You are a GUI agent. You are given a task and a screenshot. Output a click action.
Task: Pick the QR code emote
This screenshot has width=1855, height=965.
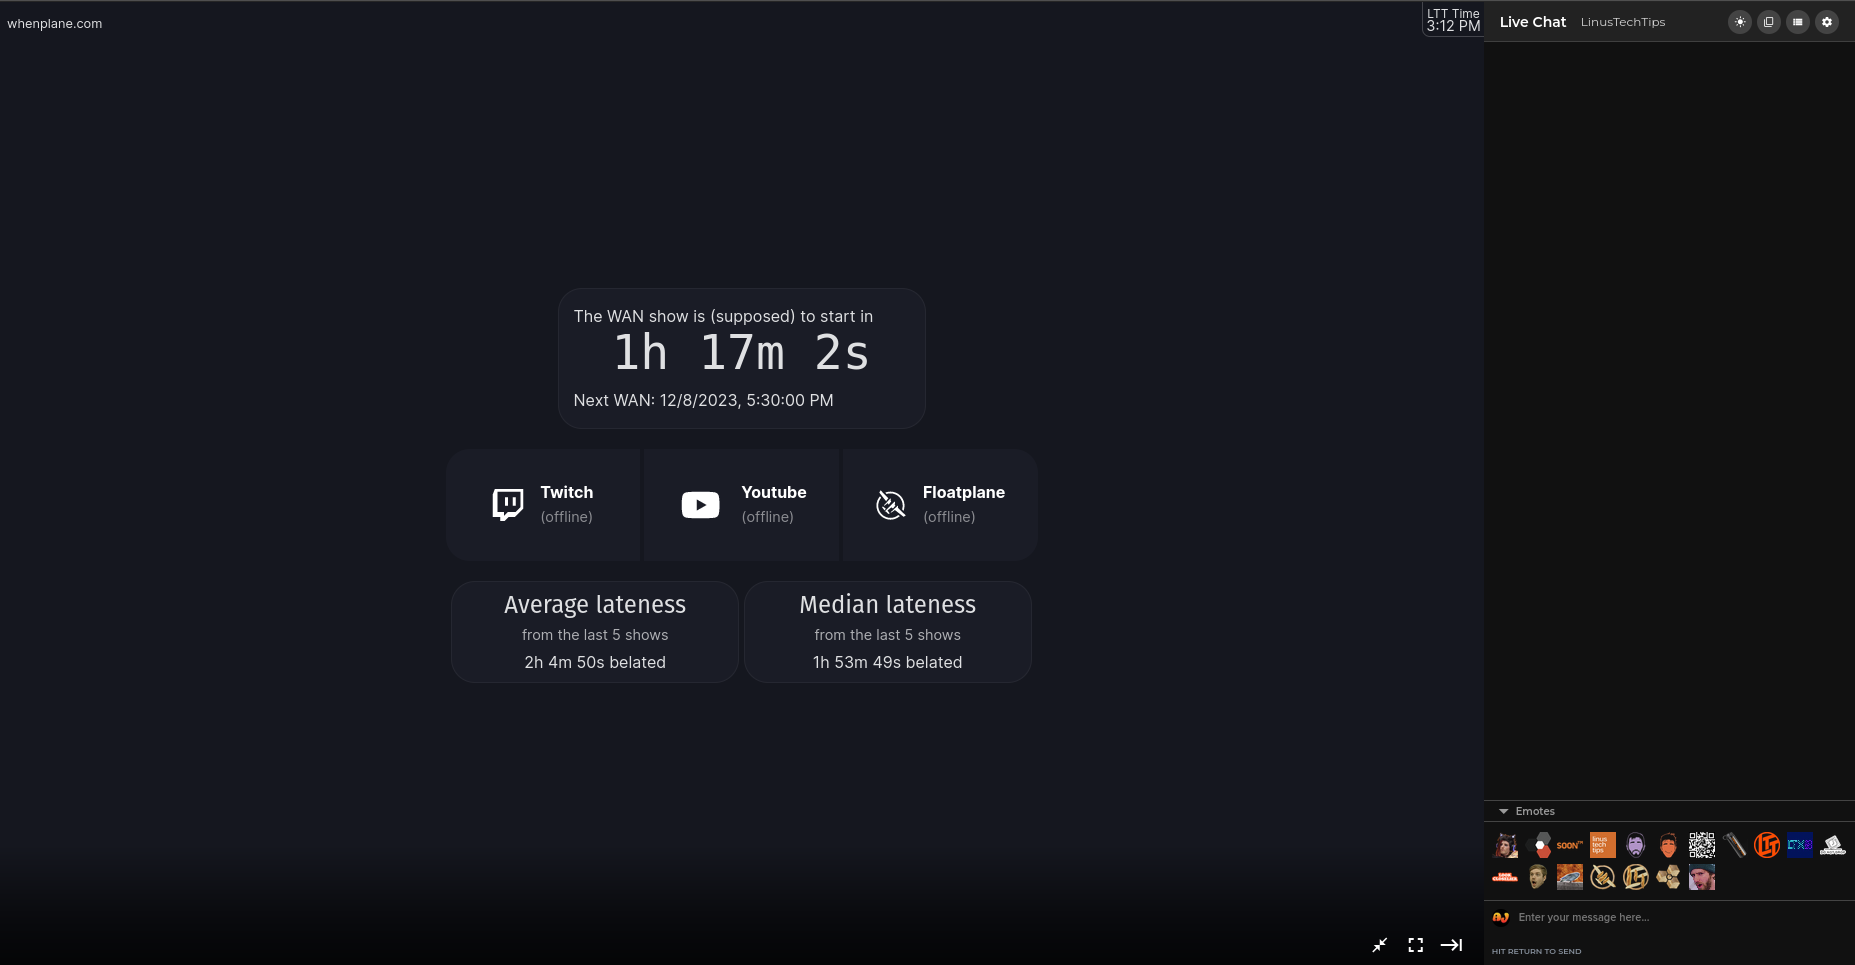(x=1701, y=846)
